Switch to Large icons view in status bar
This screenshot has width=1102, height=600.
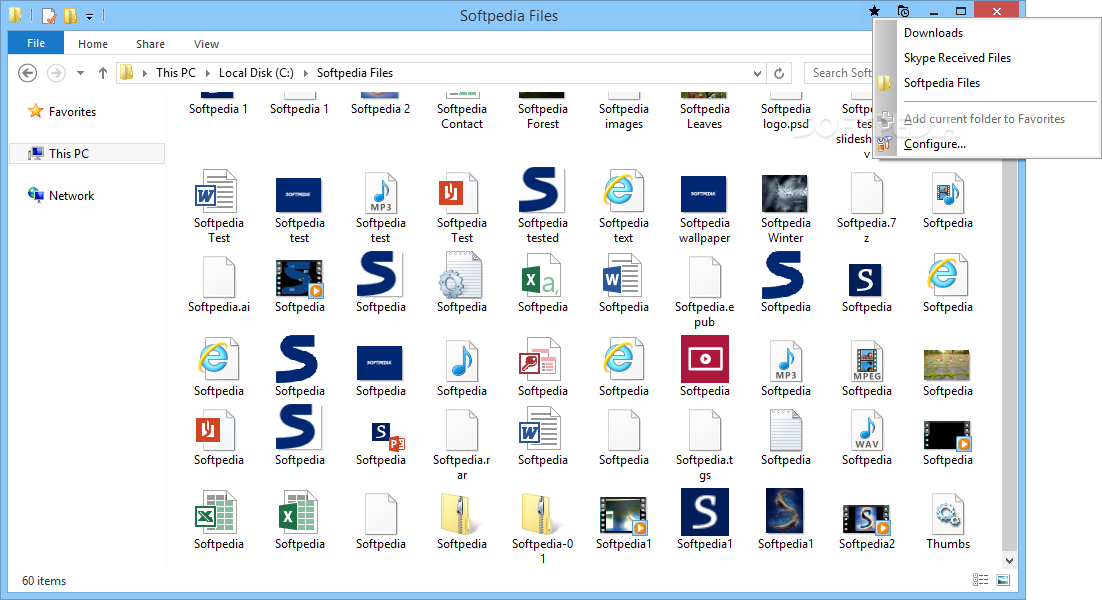1003,580
